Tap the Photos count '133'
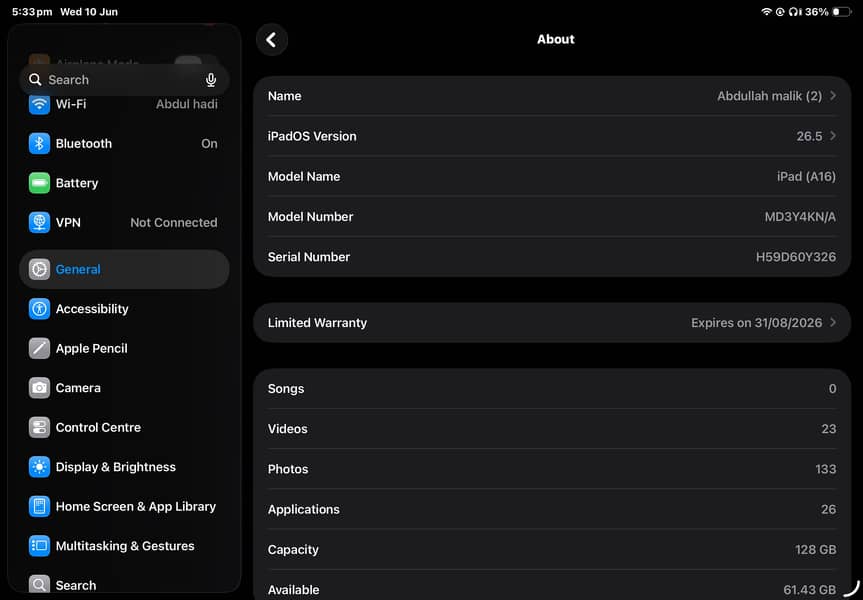 [826, 469]
